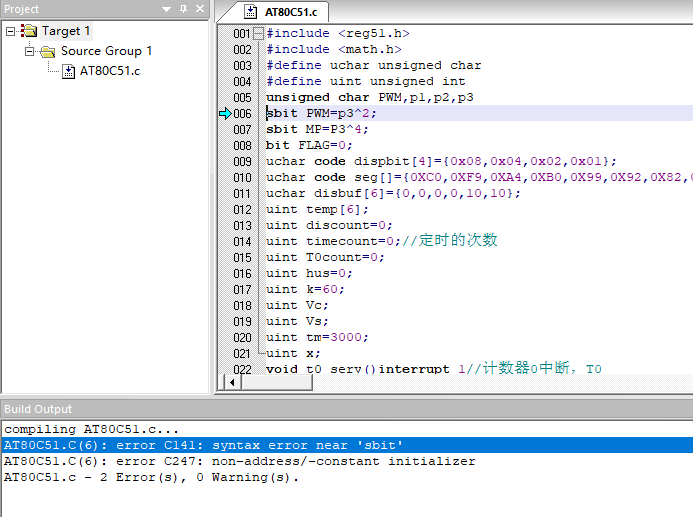Select the Source Group 1 label
Image resolution: width=693 pixels, height=517 pixels.
tap(106, 51)
